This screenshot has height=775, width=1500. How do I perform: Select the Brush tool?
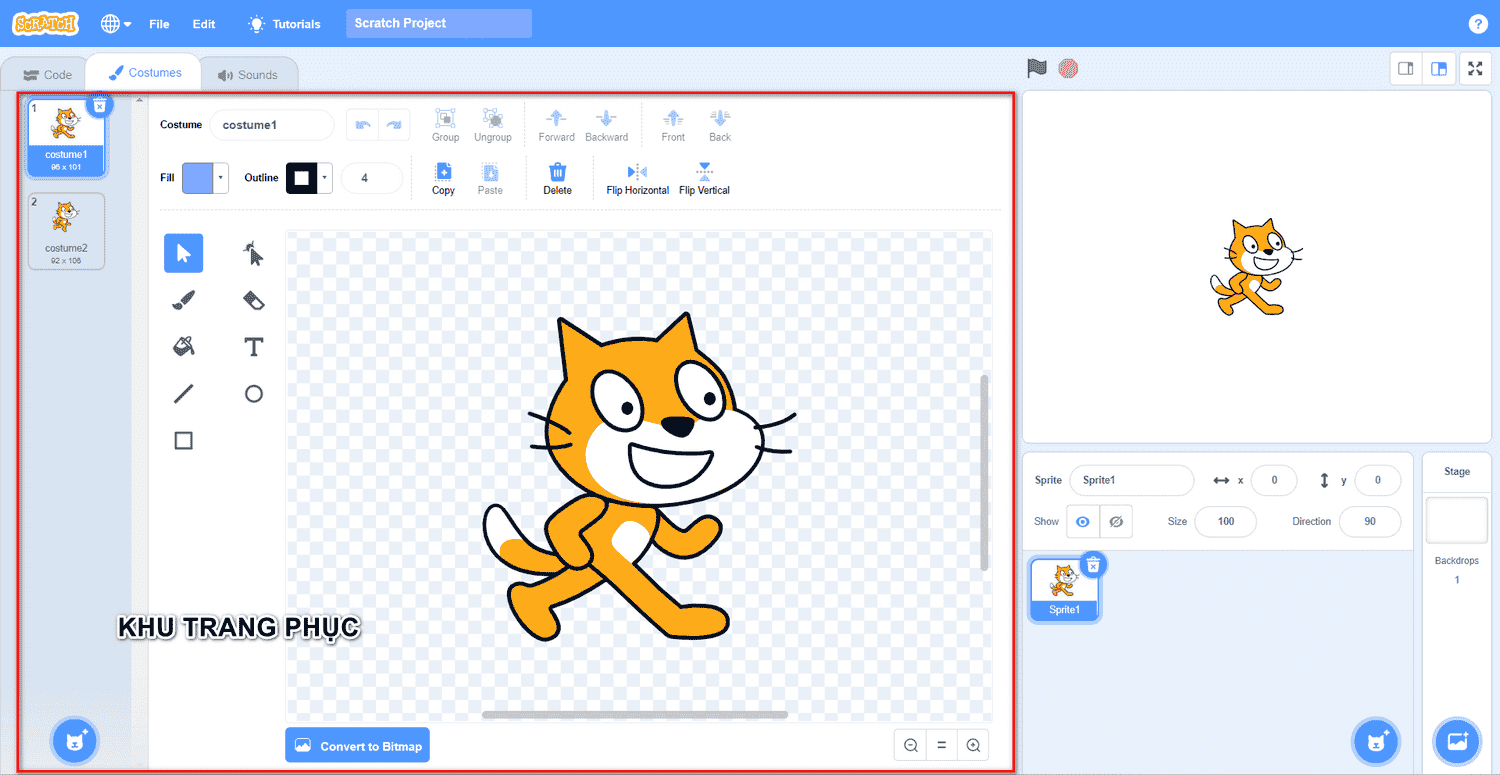183,300
